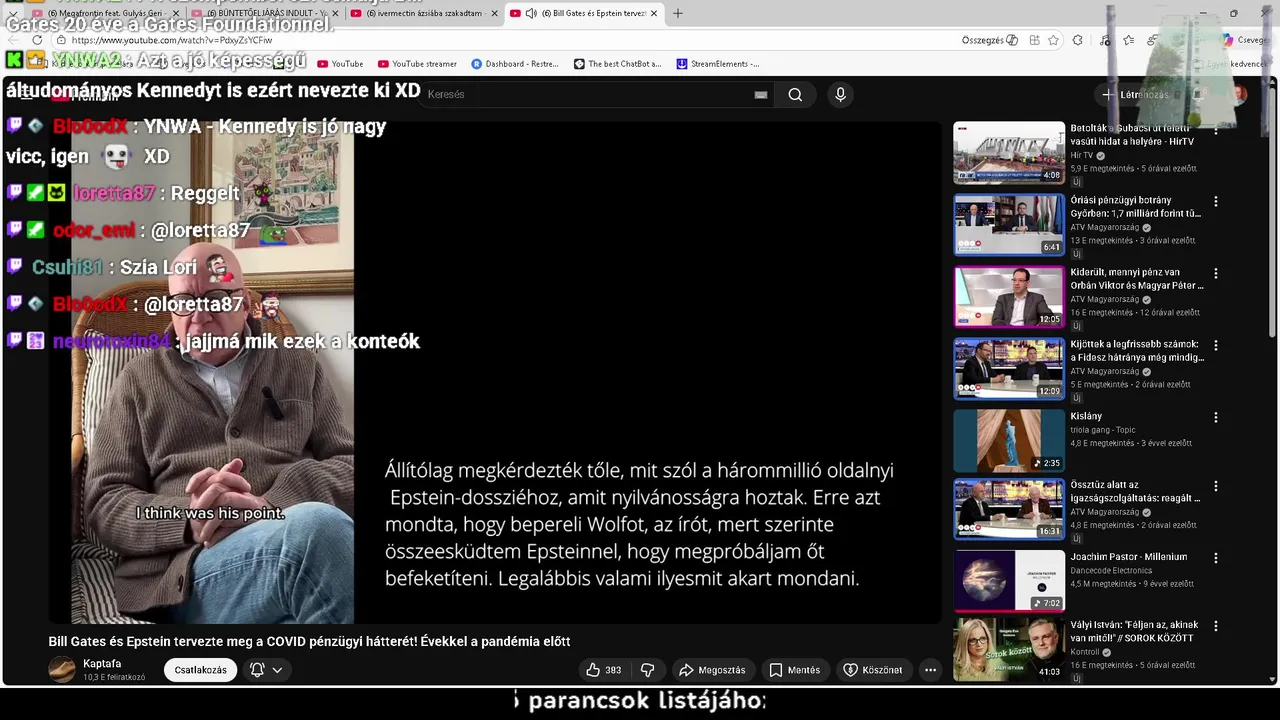Like the video showing 383 likes

[603, 670]
